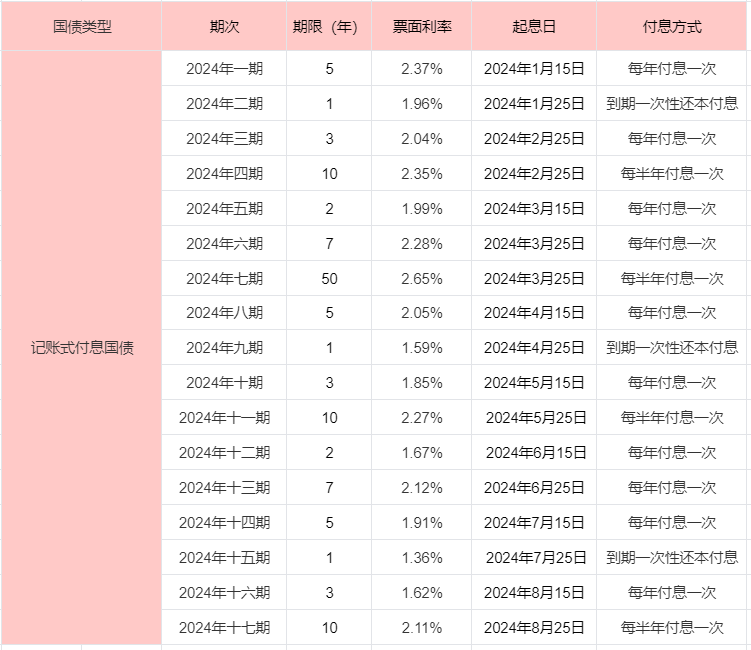Image resolution: width=751 pixels, height=650 pixels.
Task: Select cell 2024年四期
Action: 224,173
